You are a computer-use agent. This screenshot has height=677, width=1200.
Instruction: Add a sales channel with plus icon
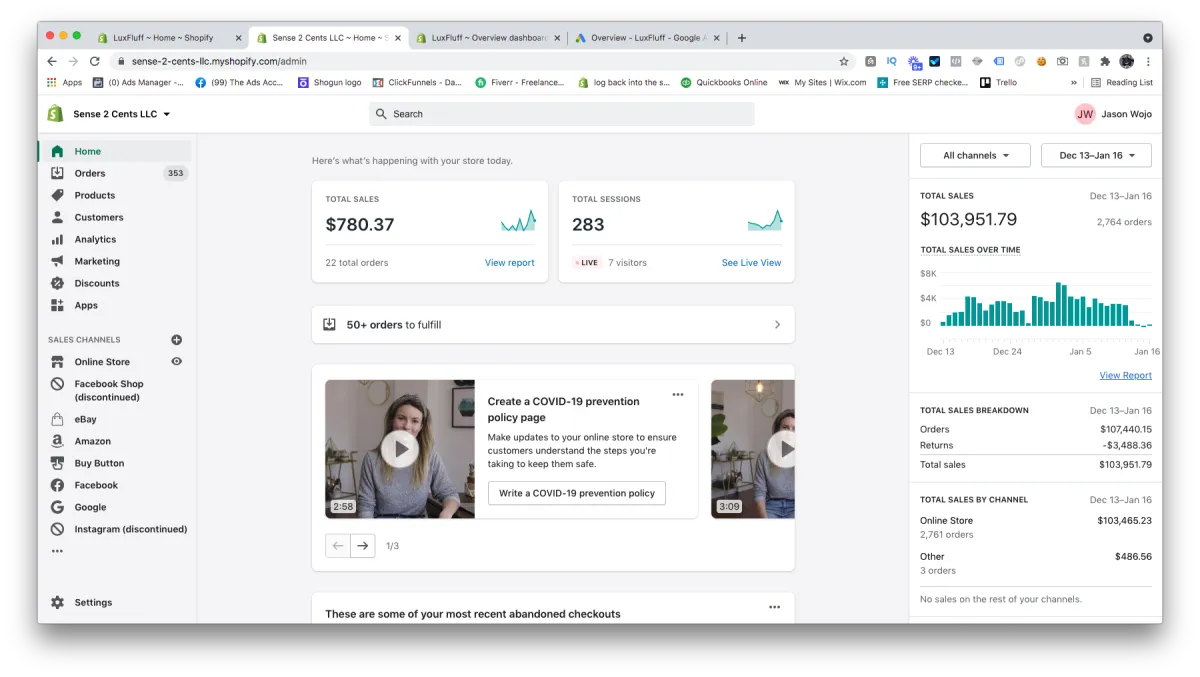click(x=177, y=340)
